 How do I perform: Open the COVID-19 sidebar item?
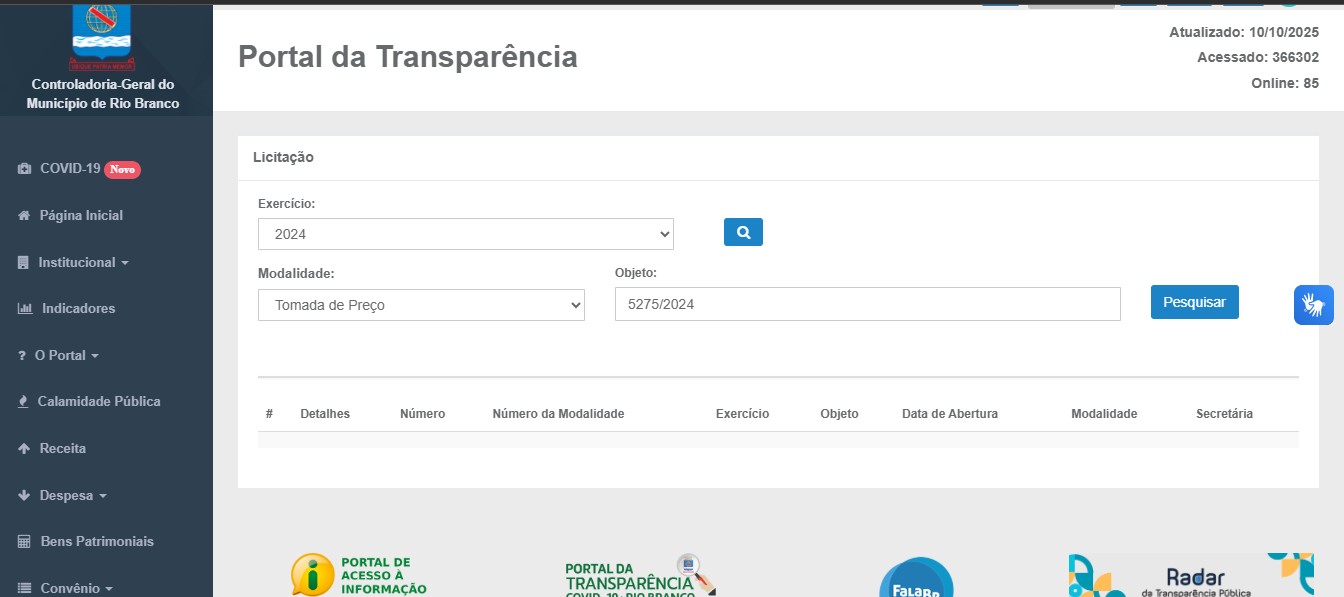(x=70, y=169)
